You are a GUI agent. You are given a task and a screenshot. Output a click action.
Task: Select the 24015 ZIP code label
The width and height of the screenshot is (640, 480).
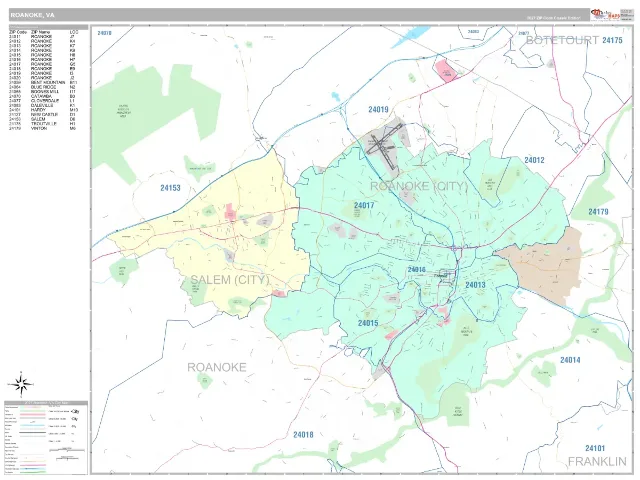(x=368, y=323)
